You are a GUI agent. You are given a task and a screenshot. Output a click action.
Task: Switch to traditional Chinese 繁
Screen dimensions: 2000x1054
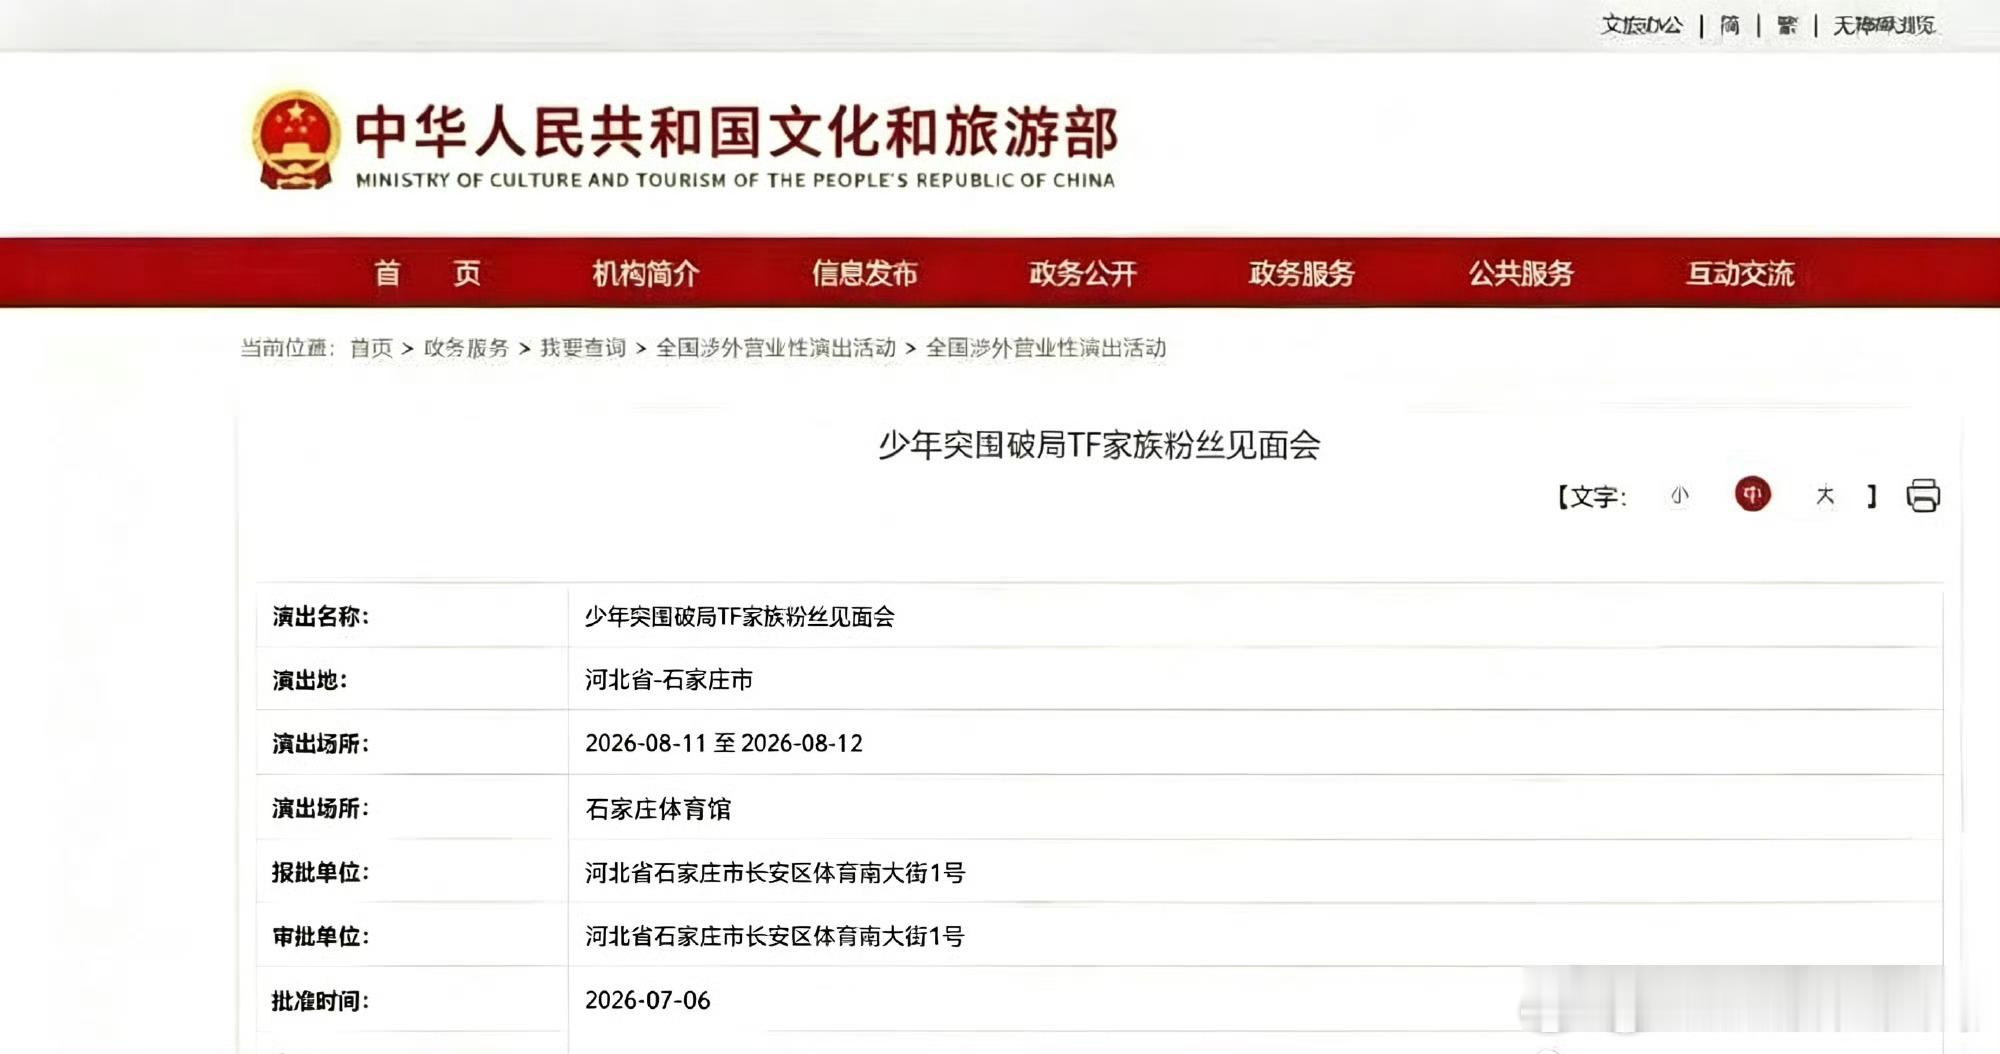pos(1787,25)
